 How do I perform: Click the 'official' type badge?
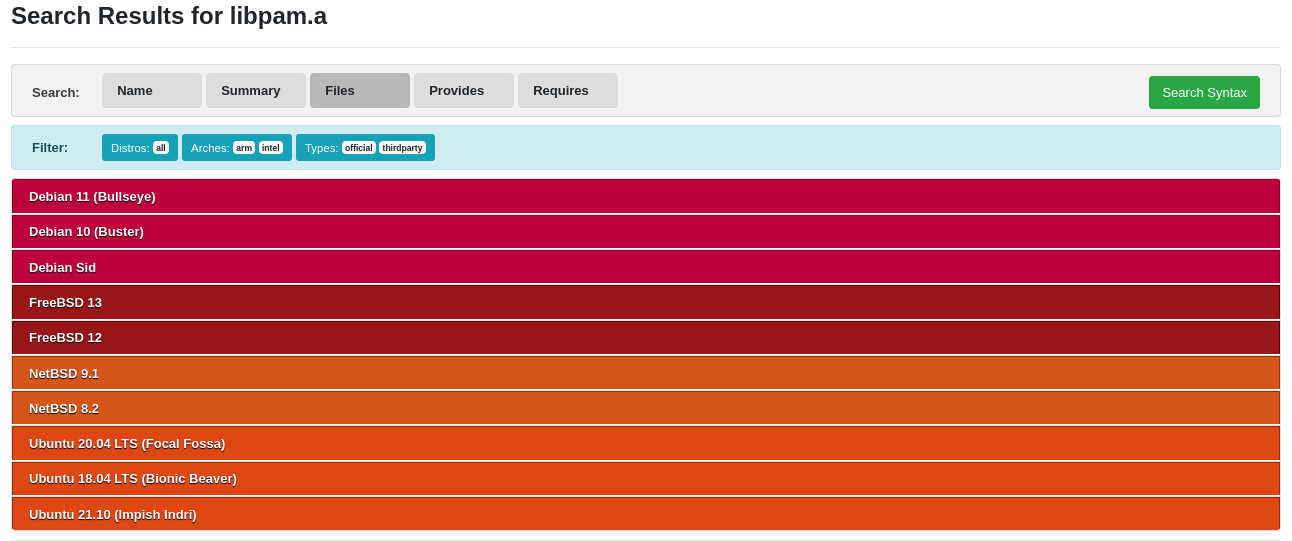[x=359, y=147]
